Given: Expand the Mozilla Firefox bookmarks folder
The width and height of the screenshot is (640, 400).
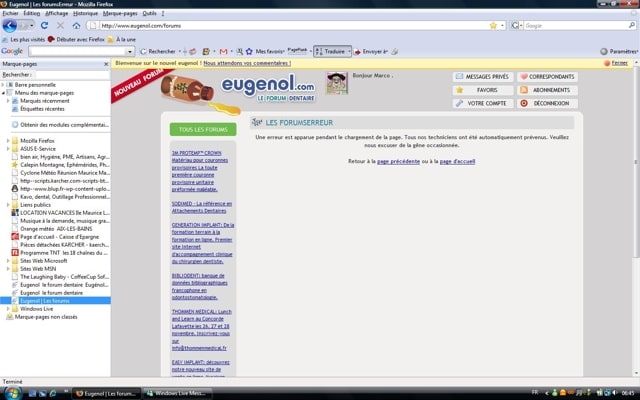Looking at the screenshot, I should tap(8, 141).
